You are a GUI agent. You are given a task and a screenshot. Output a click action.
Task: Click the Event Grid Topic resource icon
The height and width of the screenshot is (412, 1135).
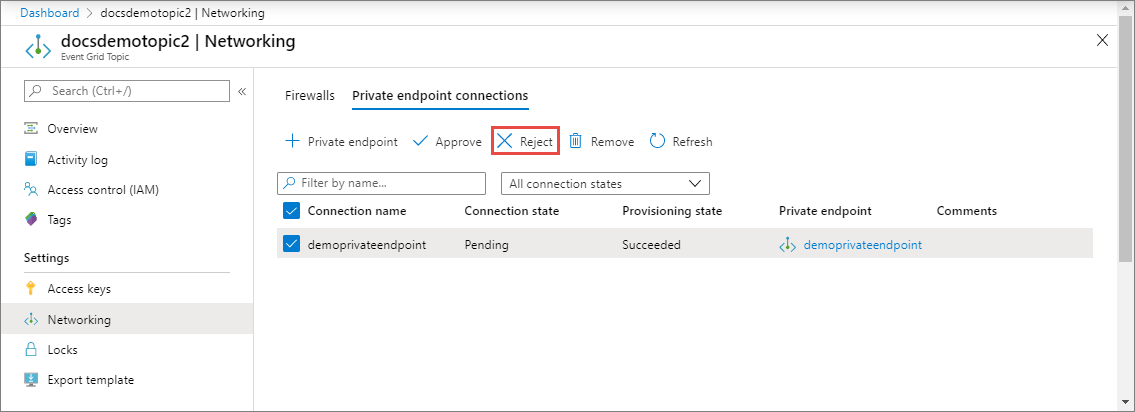(38, 47)
